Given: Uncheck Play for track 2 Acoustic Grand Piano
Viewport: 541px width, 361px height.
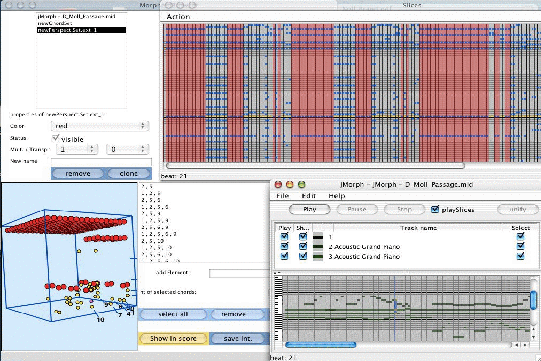Looking at the screenshot, I should pyautogui.click(x=284, y=246).
